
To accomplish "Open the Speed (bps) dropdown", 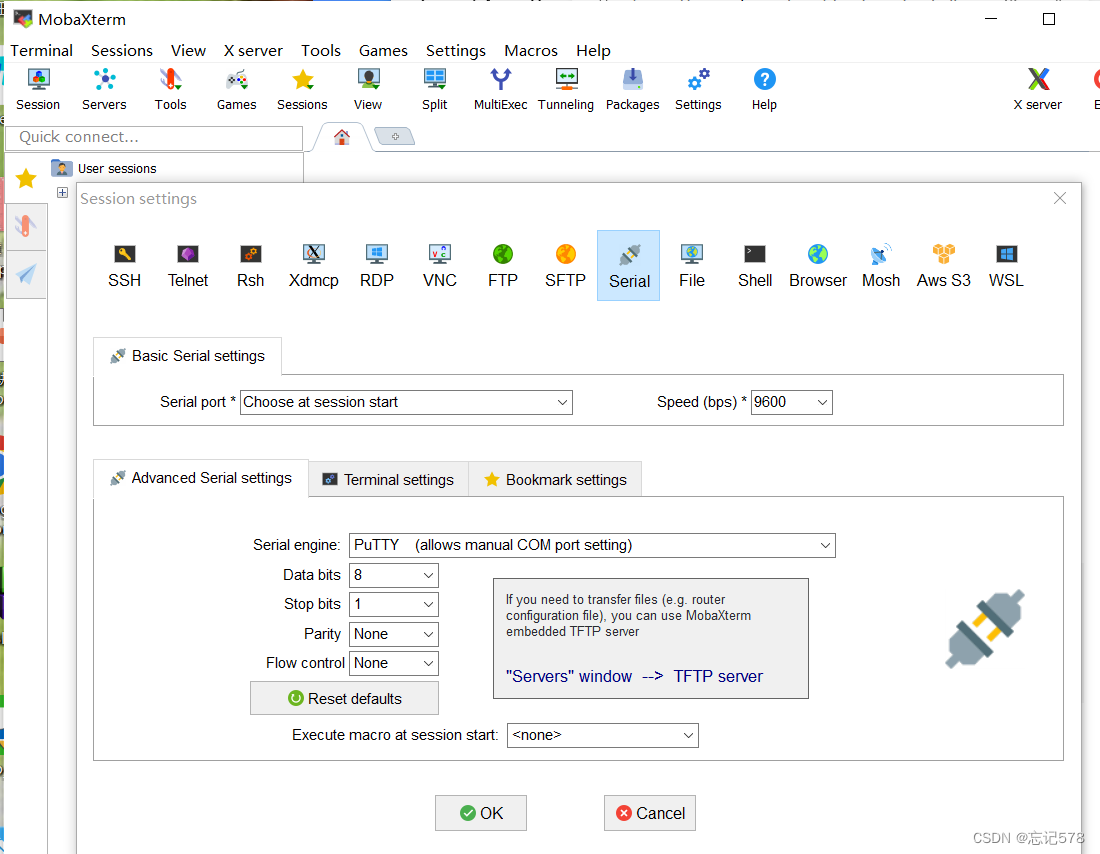I will (x=791, y=402).
